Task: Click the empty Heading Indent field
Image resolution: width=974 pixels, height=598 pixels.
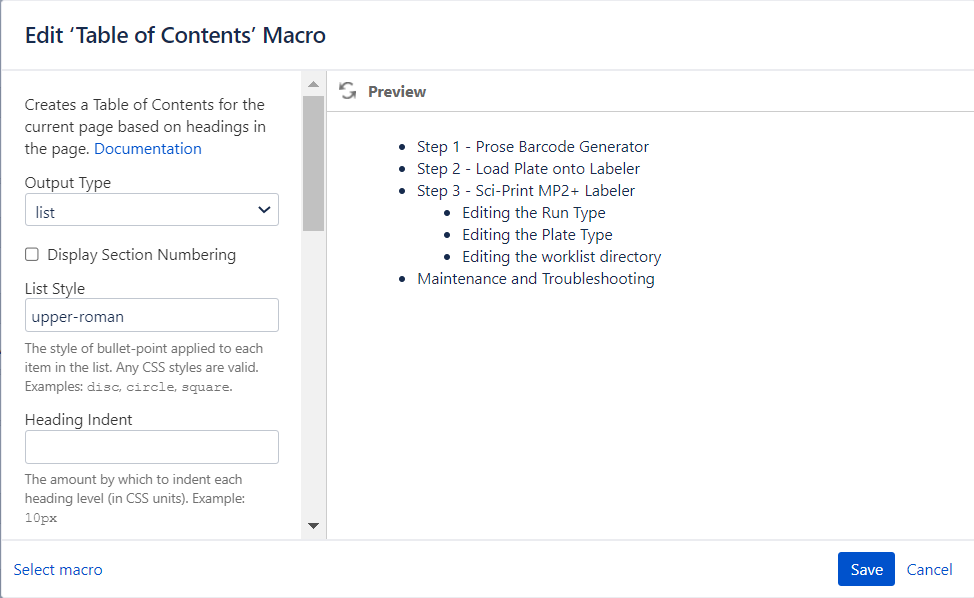Action: [x=151, y=447]
